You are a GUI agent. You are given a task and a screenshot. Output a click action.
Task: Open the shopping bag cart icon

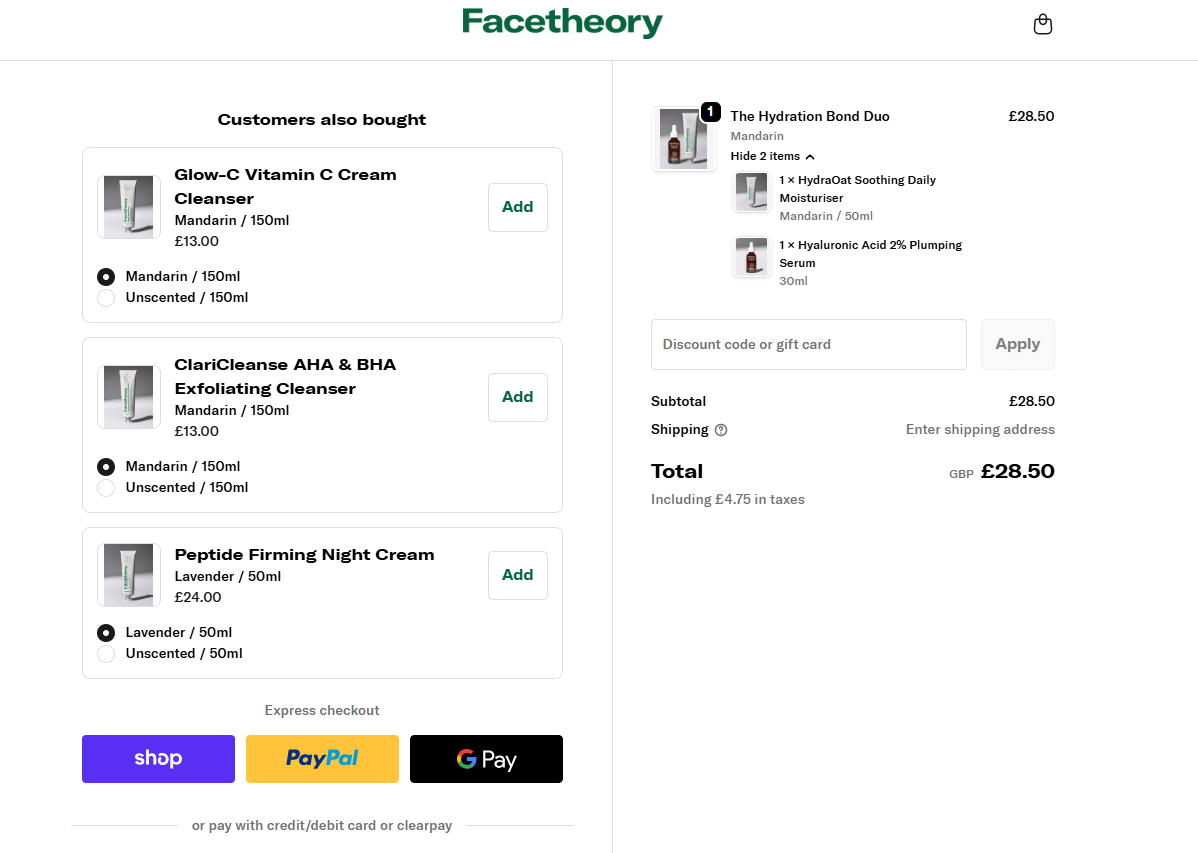click(1042, 25)
